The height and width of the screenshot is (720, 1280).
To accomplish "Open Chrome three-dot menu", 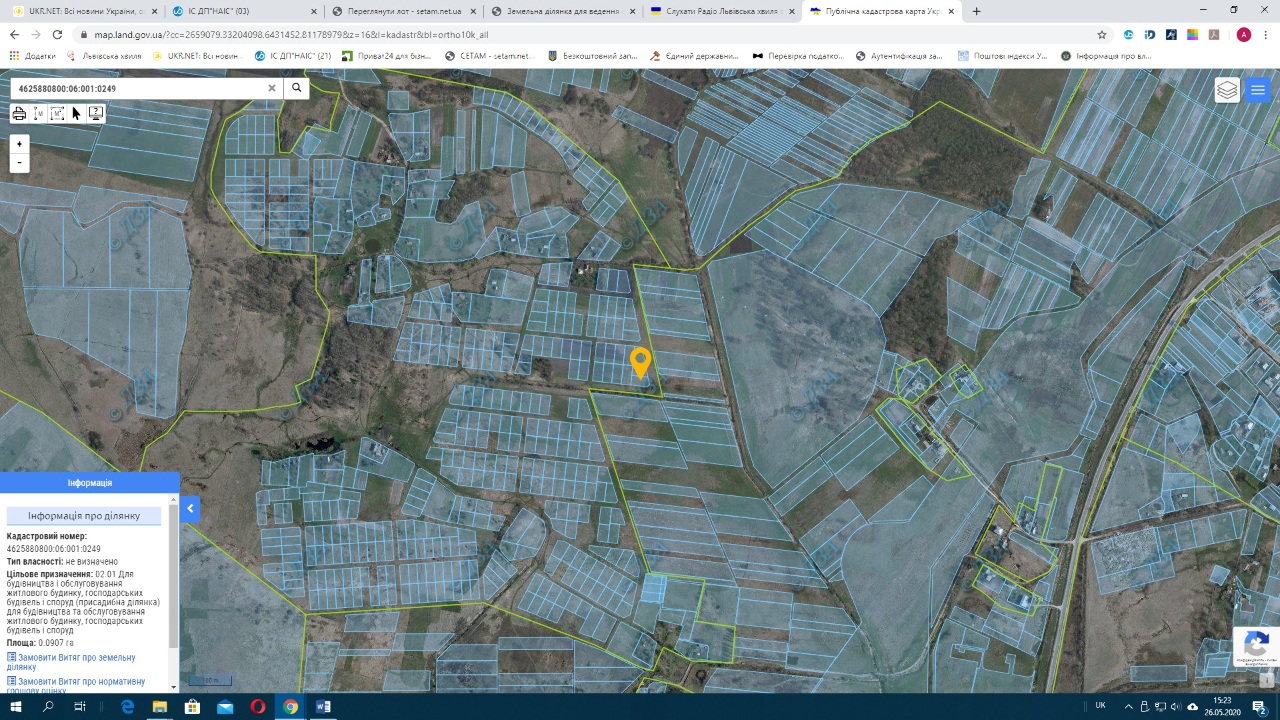I will coord(1266,34).
